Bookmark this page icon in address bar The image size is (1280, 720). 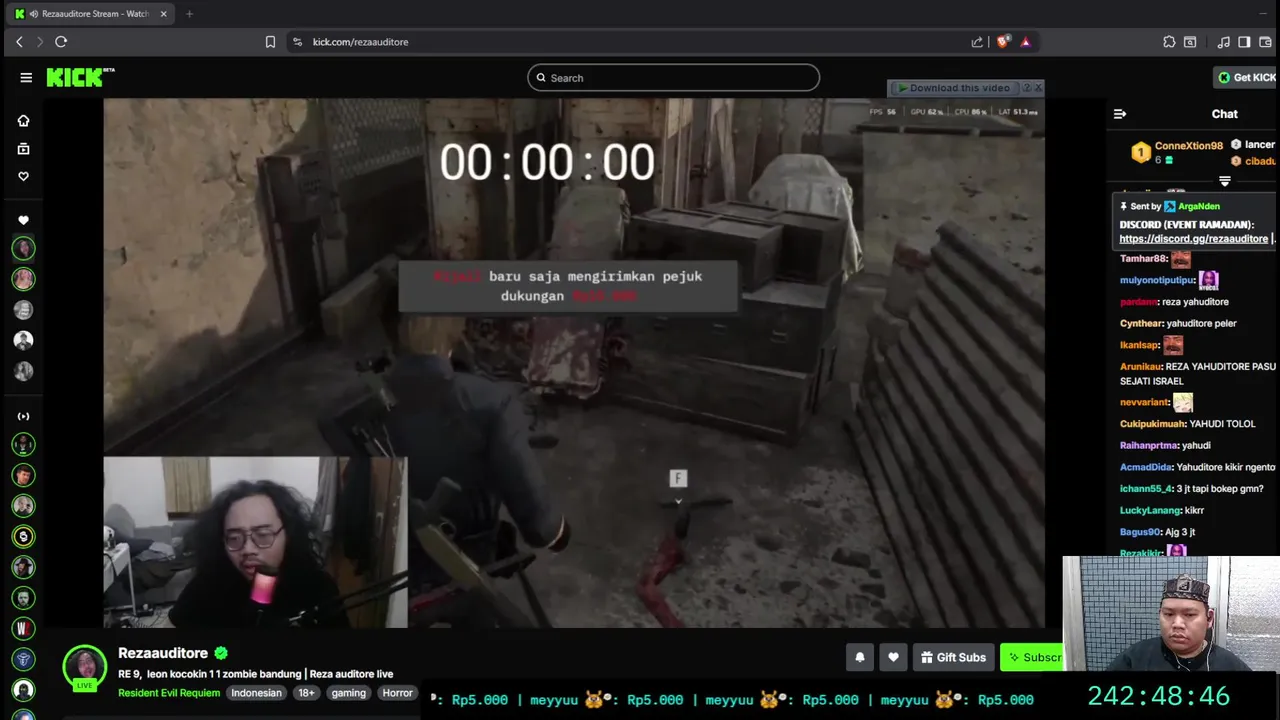(270, 42)
